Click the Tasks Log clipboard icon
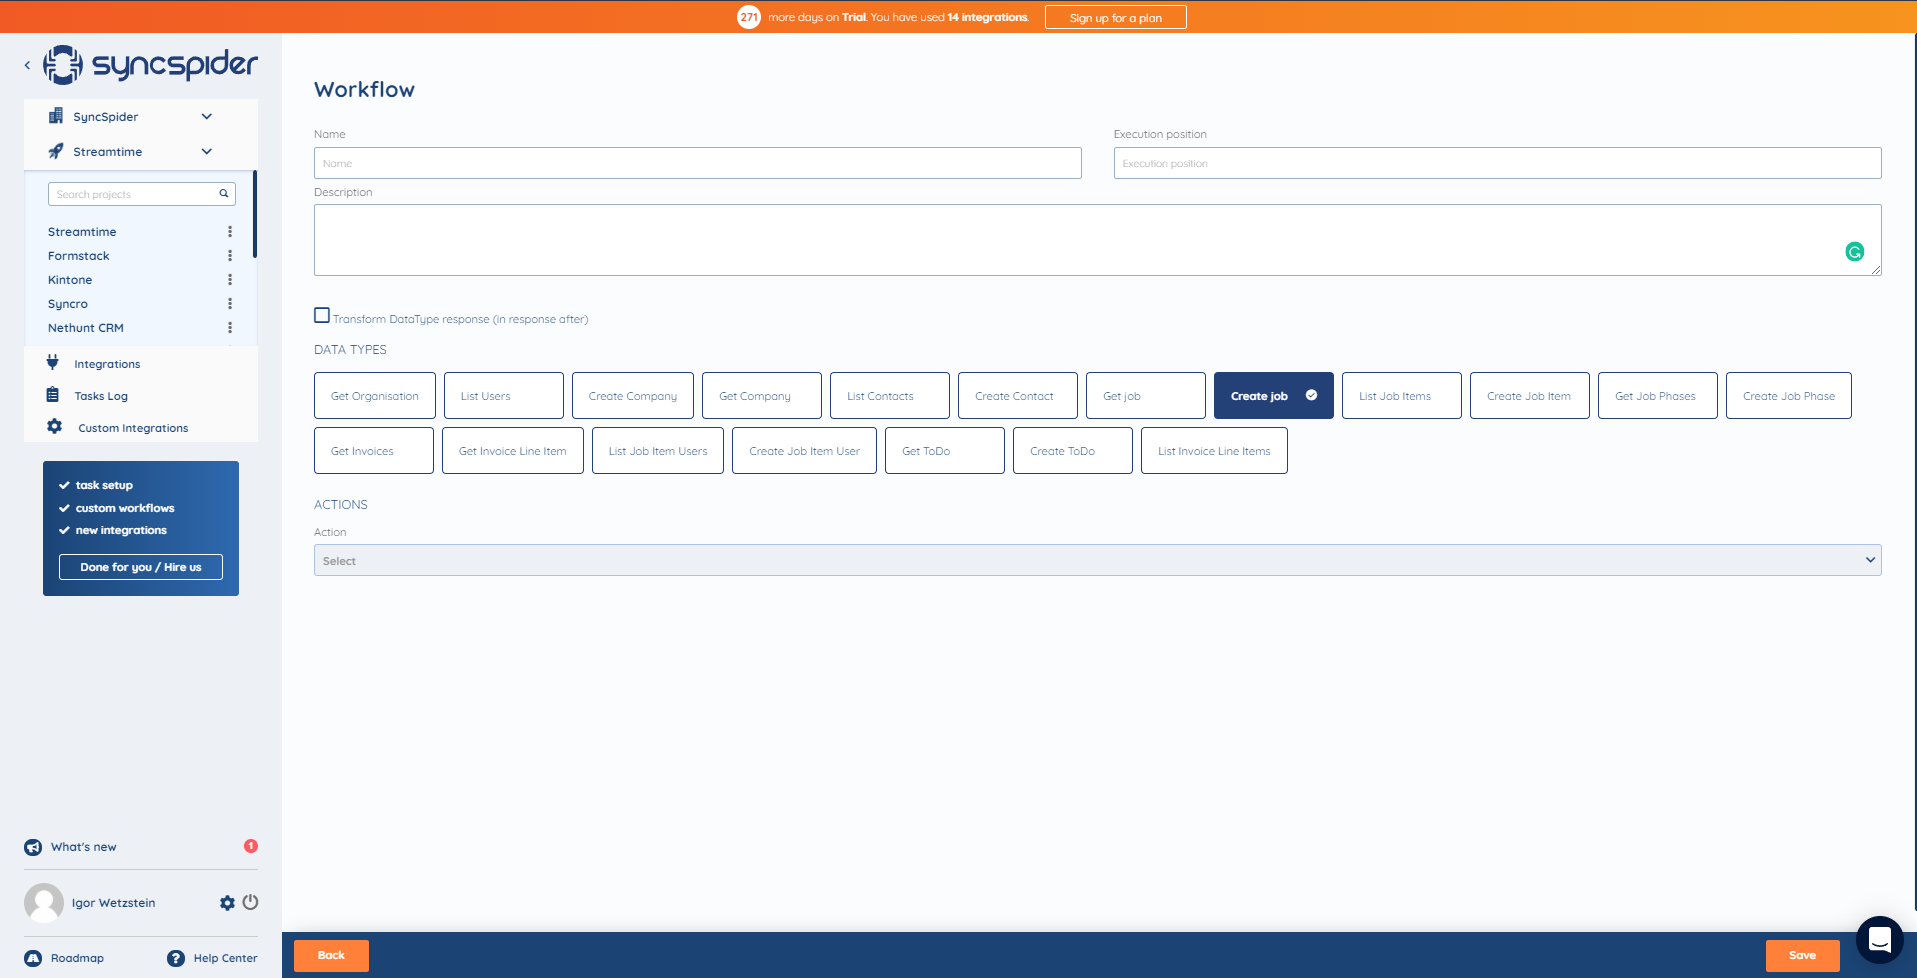 click(53, 395)
